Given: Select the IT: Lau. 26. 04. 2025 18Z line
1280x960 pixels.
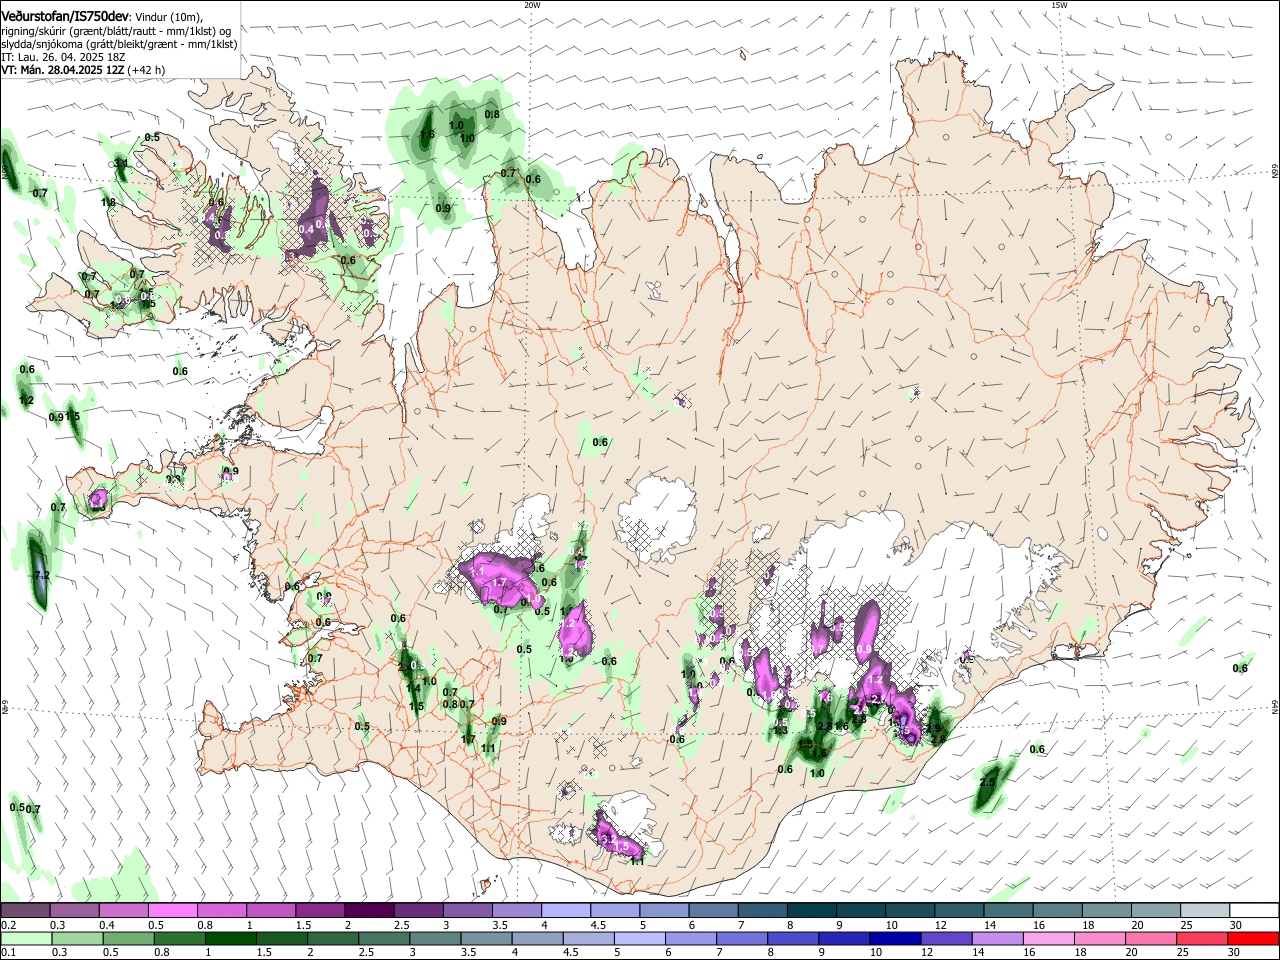Looking at the screenshot, I should click(63, 57).
